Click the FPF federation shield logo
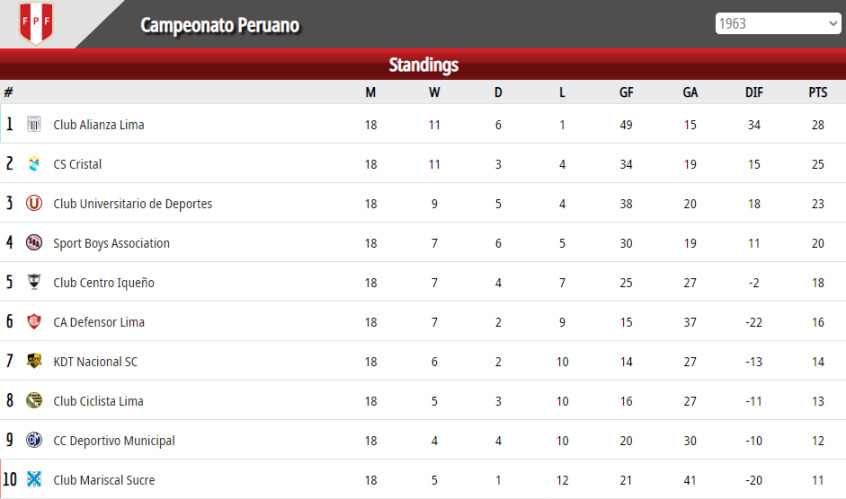The width and height of the screenshot is (846, 499). pyautogui.click(x=36, y=23)
